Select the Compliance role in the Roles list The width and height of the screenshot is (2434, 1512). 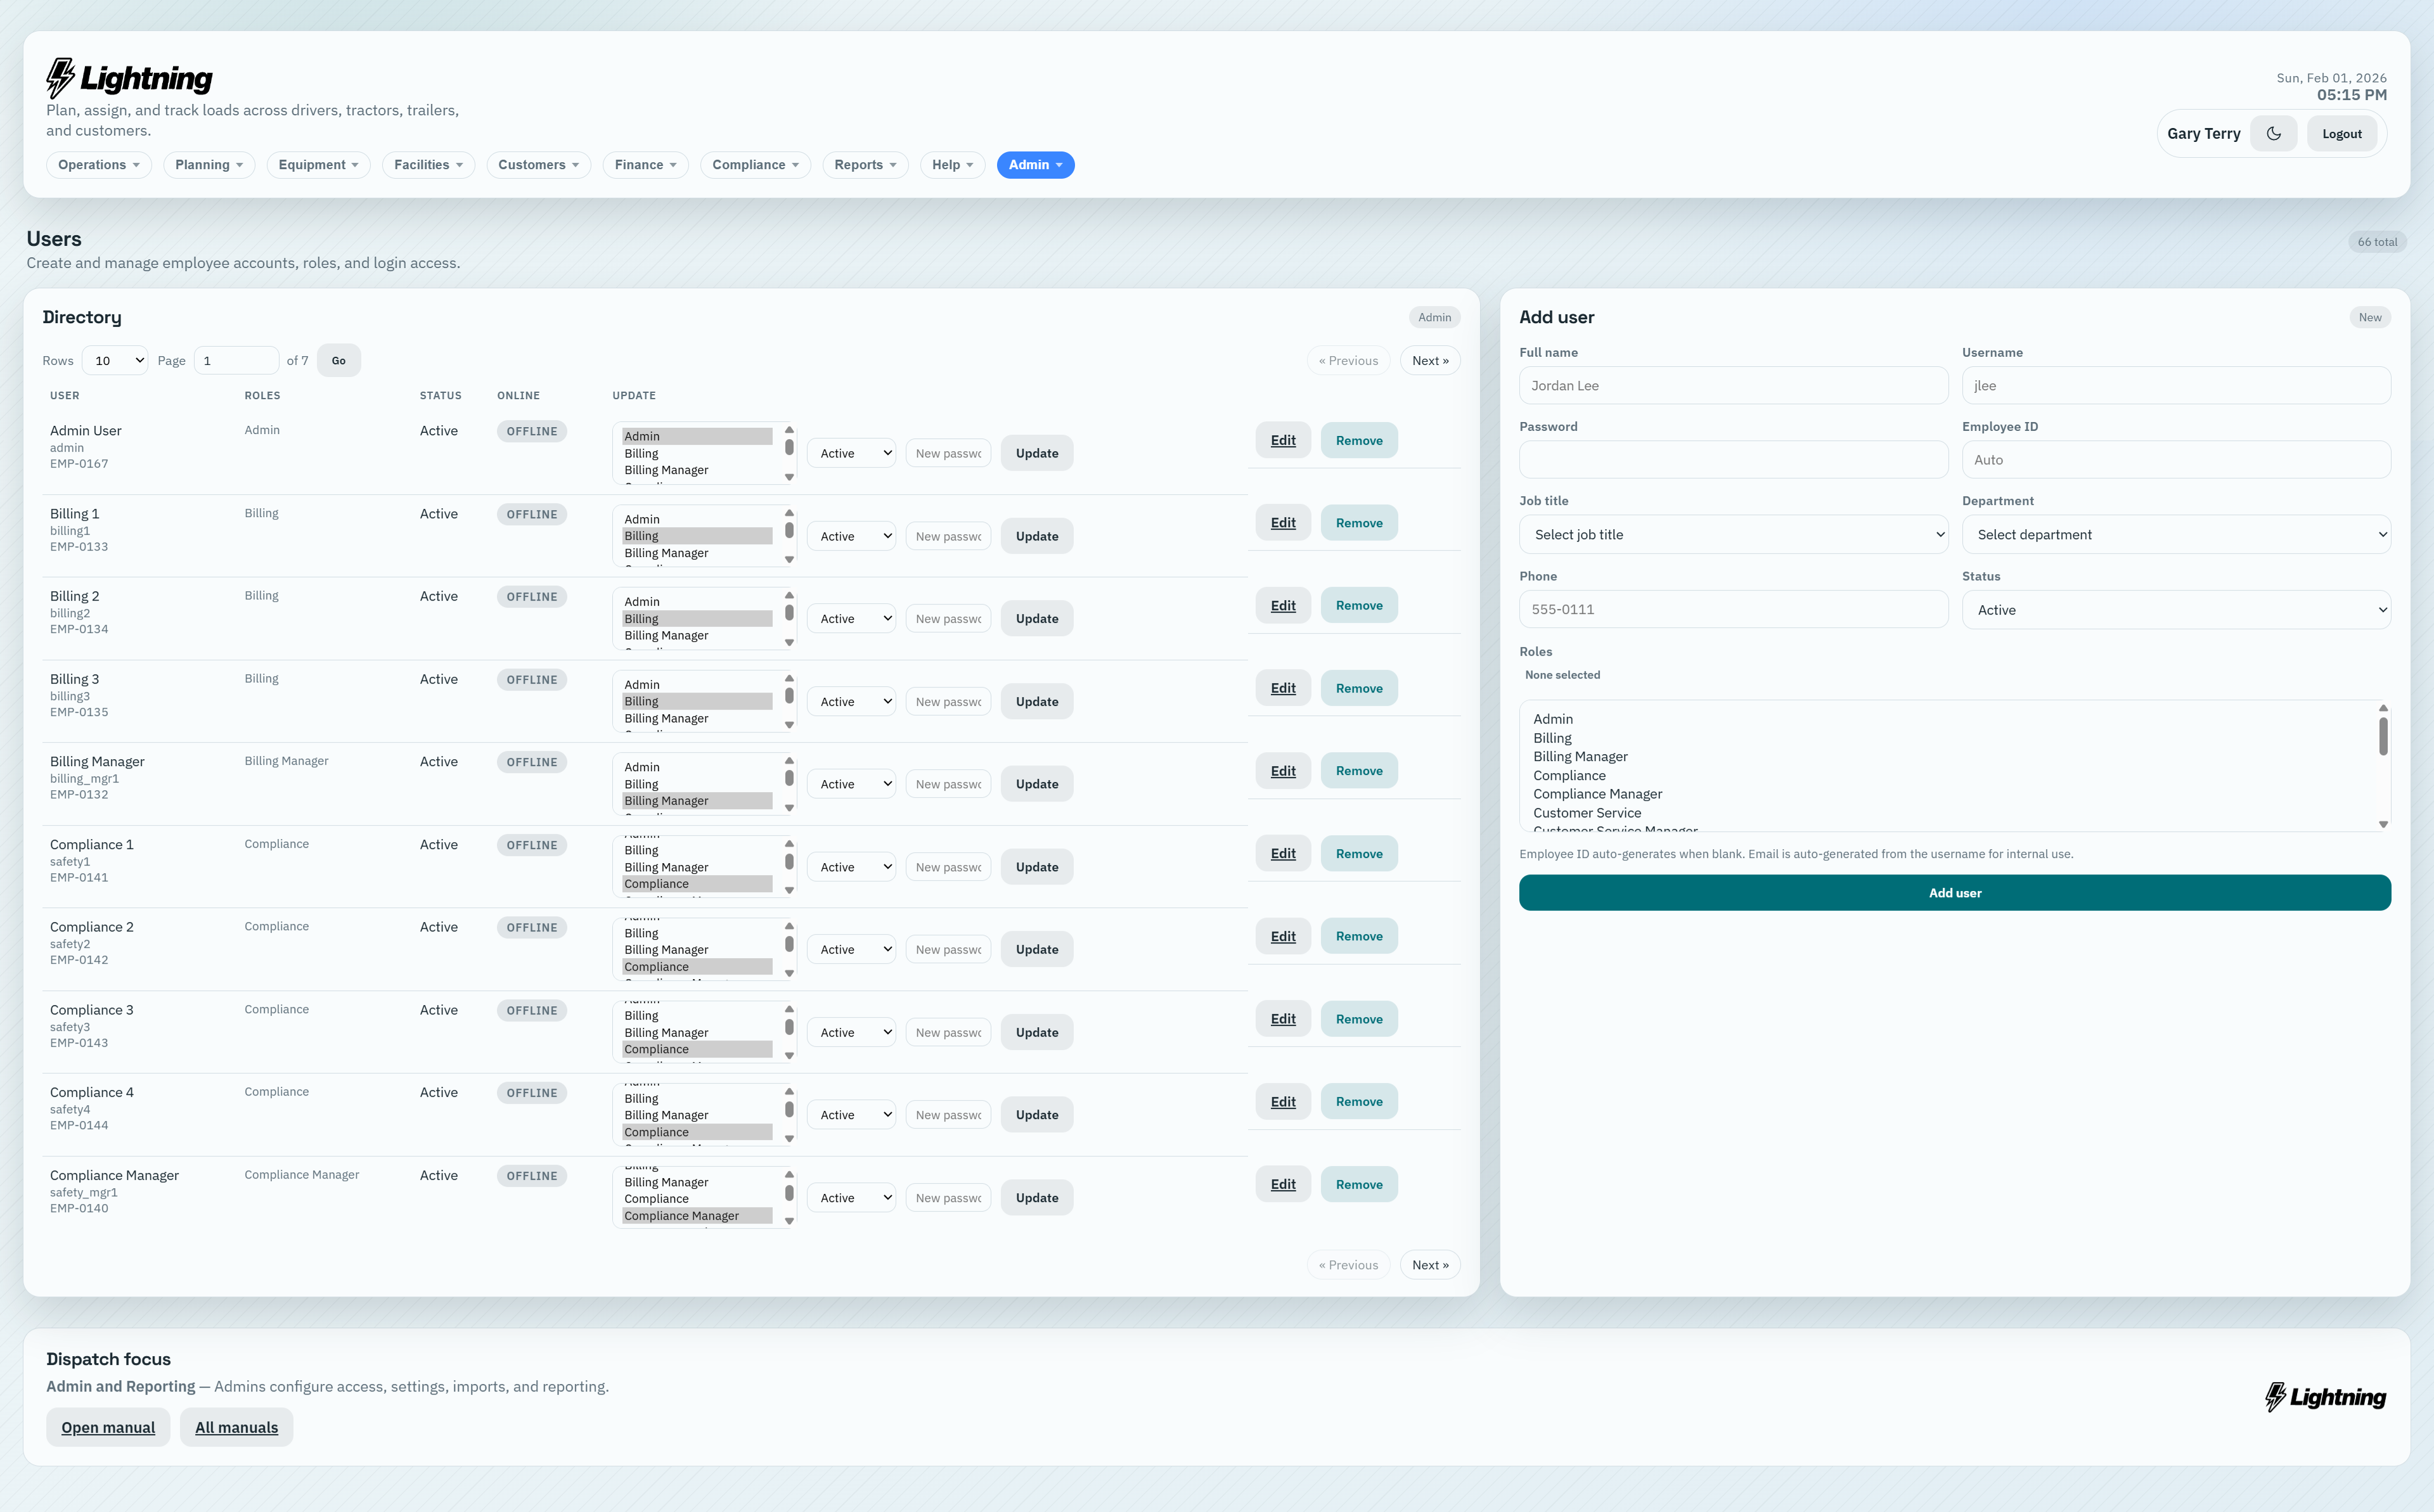click(x=1569, y=775)
